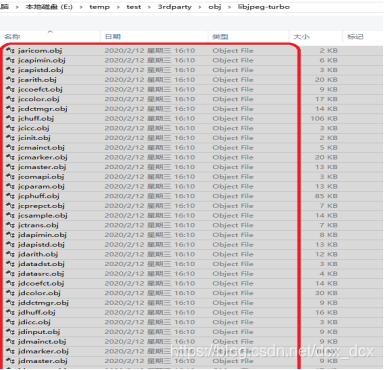The width and height of the screenshot is (384, 370).
Task: Click the 30 KB size of jdcolor.obj
Action: tap(326, 293)
